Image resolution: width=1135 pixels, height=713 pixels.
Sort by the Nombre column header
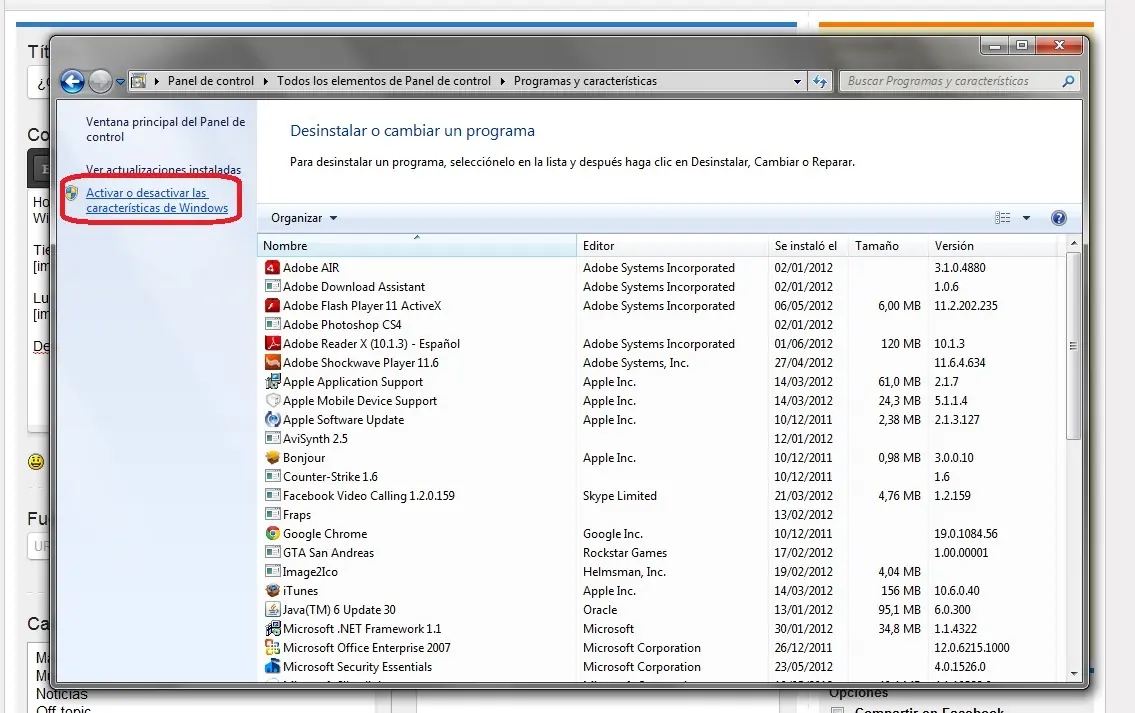click(x=416, y=246)
